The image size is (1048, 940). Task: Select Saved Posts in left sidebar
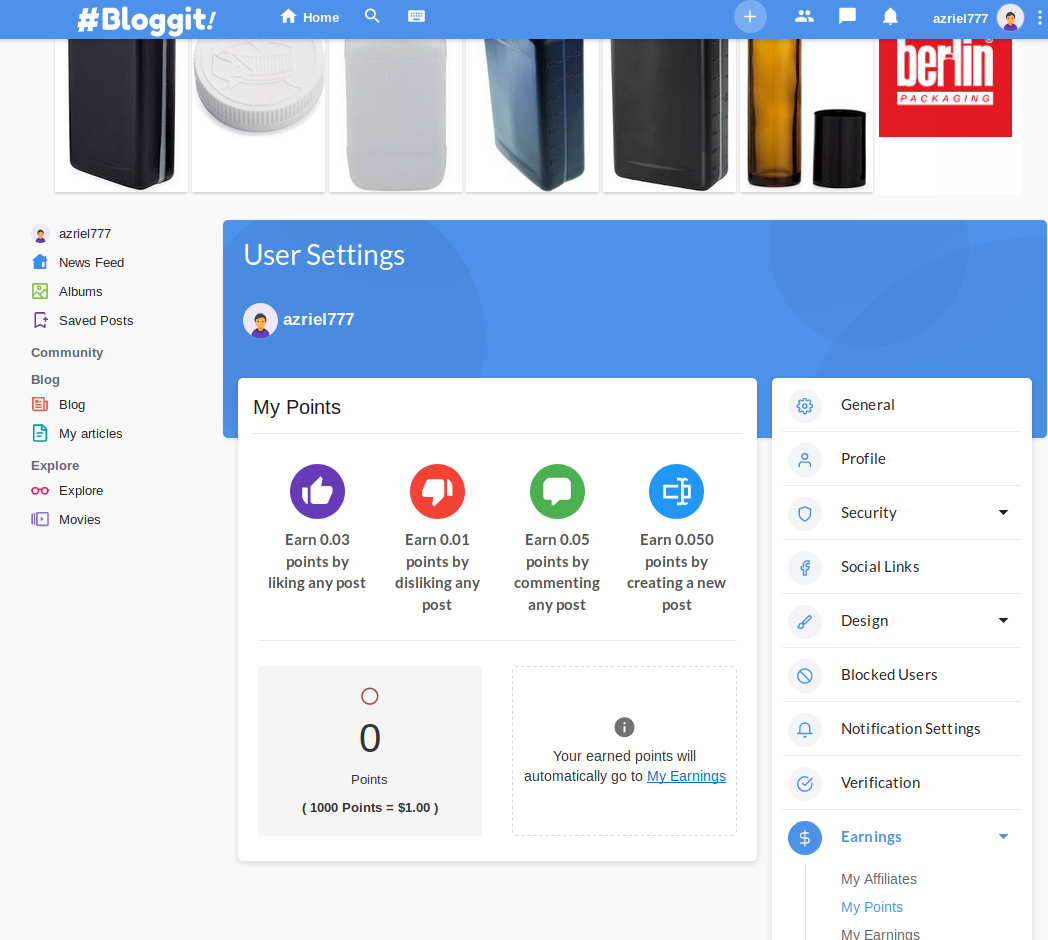click(x=95, y=321)
